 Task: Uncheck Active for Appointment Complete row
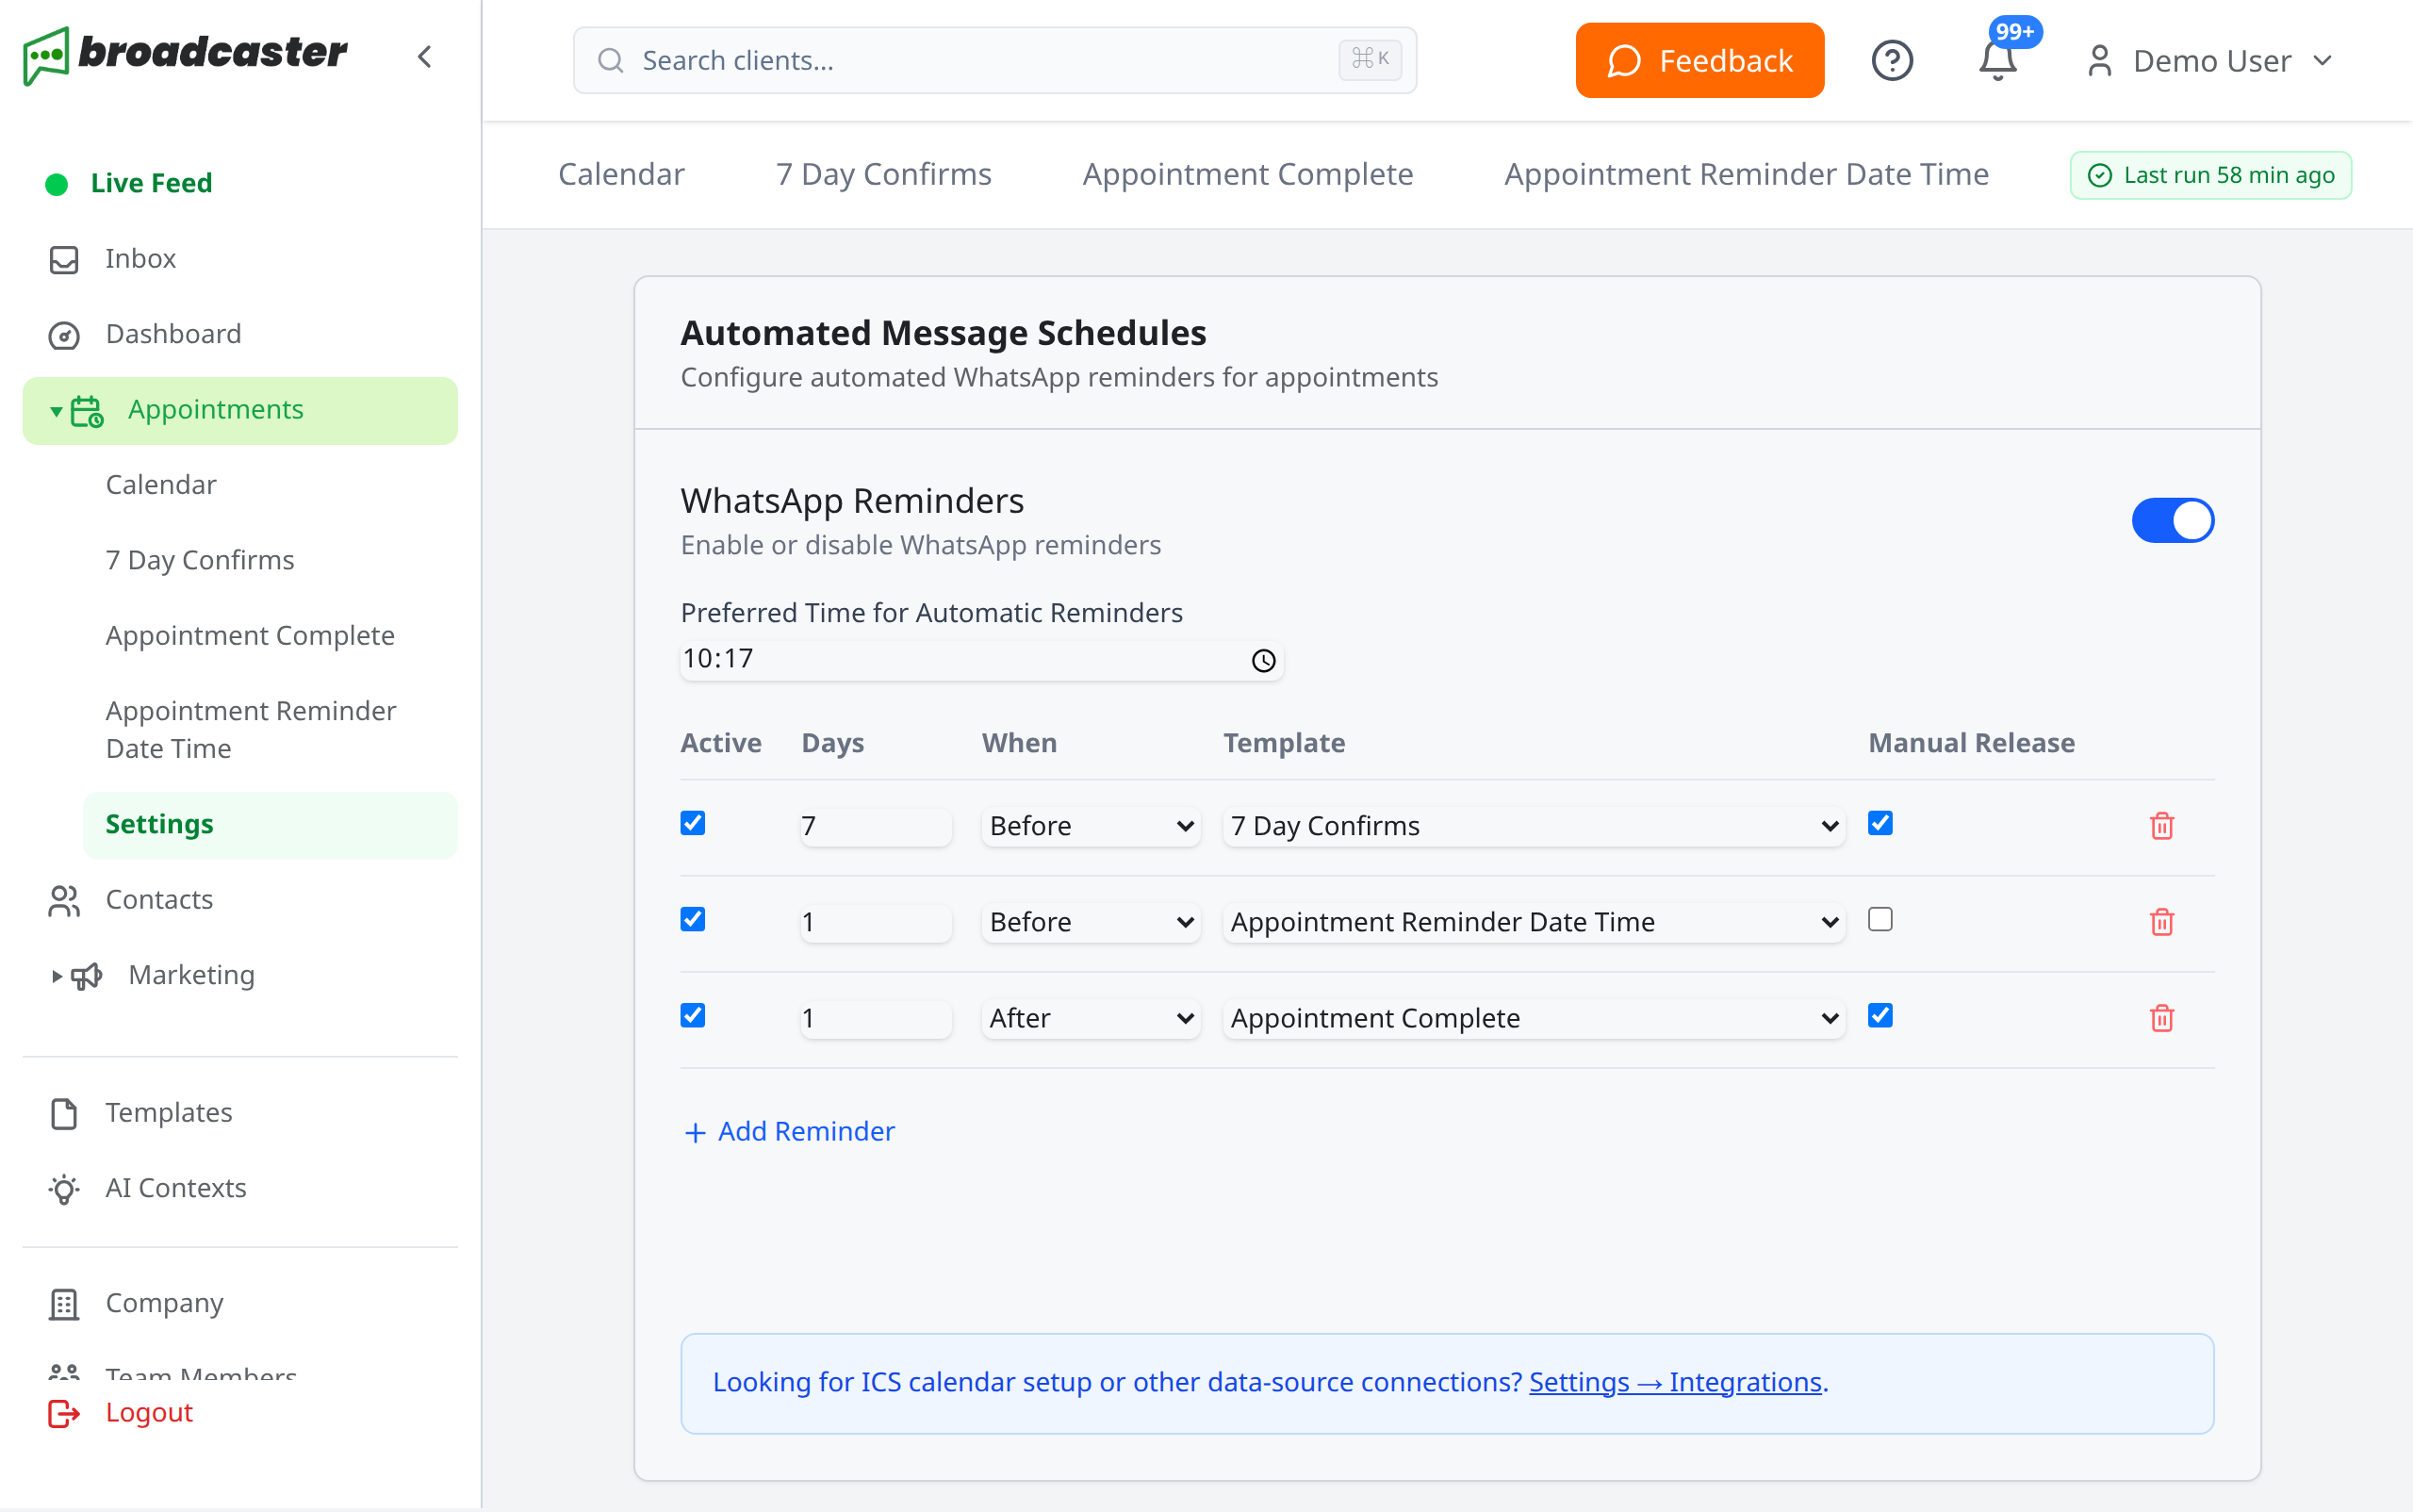pos(692,1015)
